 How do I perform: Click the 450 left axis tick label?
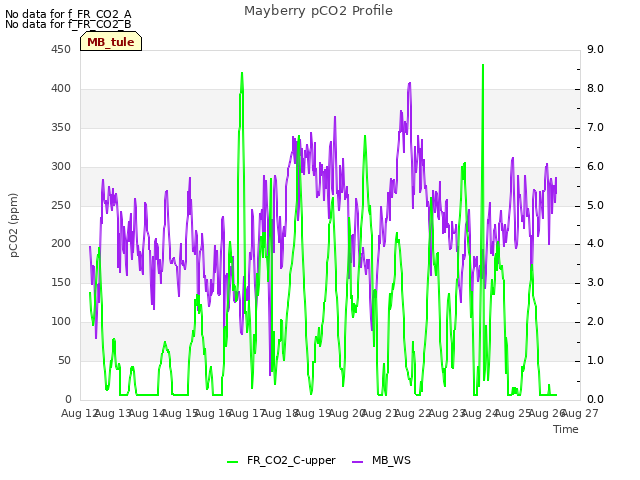[61, 50]
